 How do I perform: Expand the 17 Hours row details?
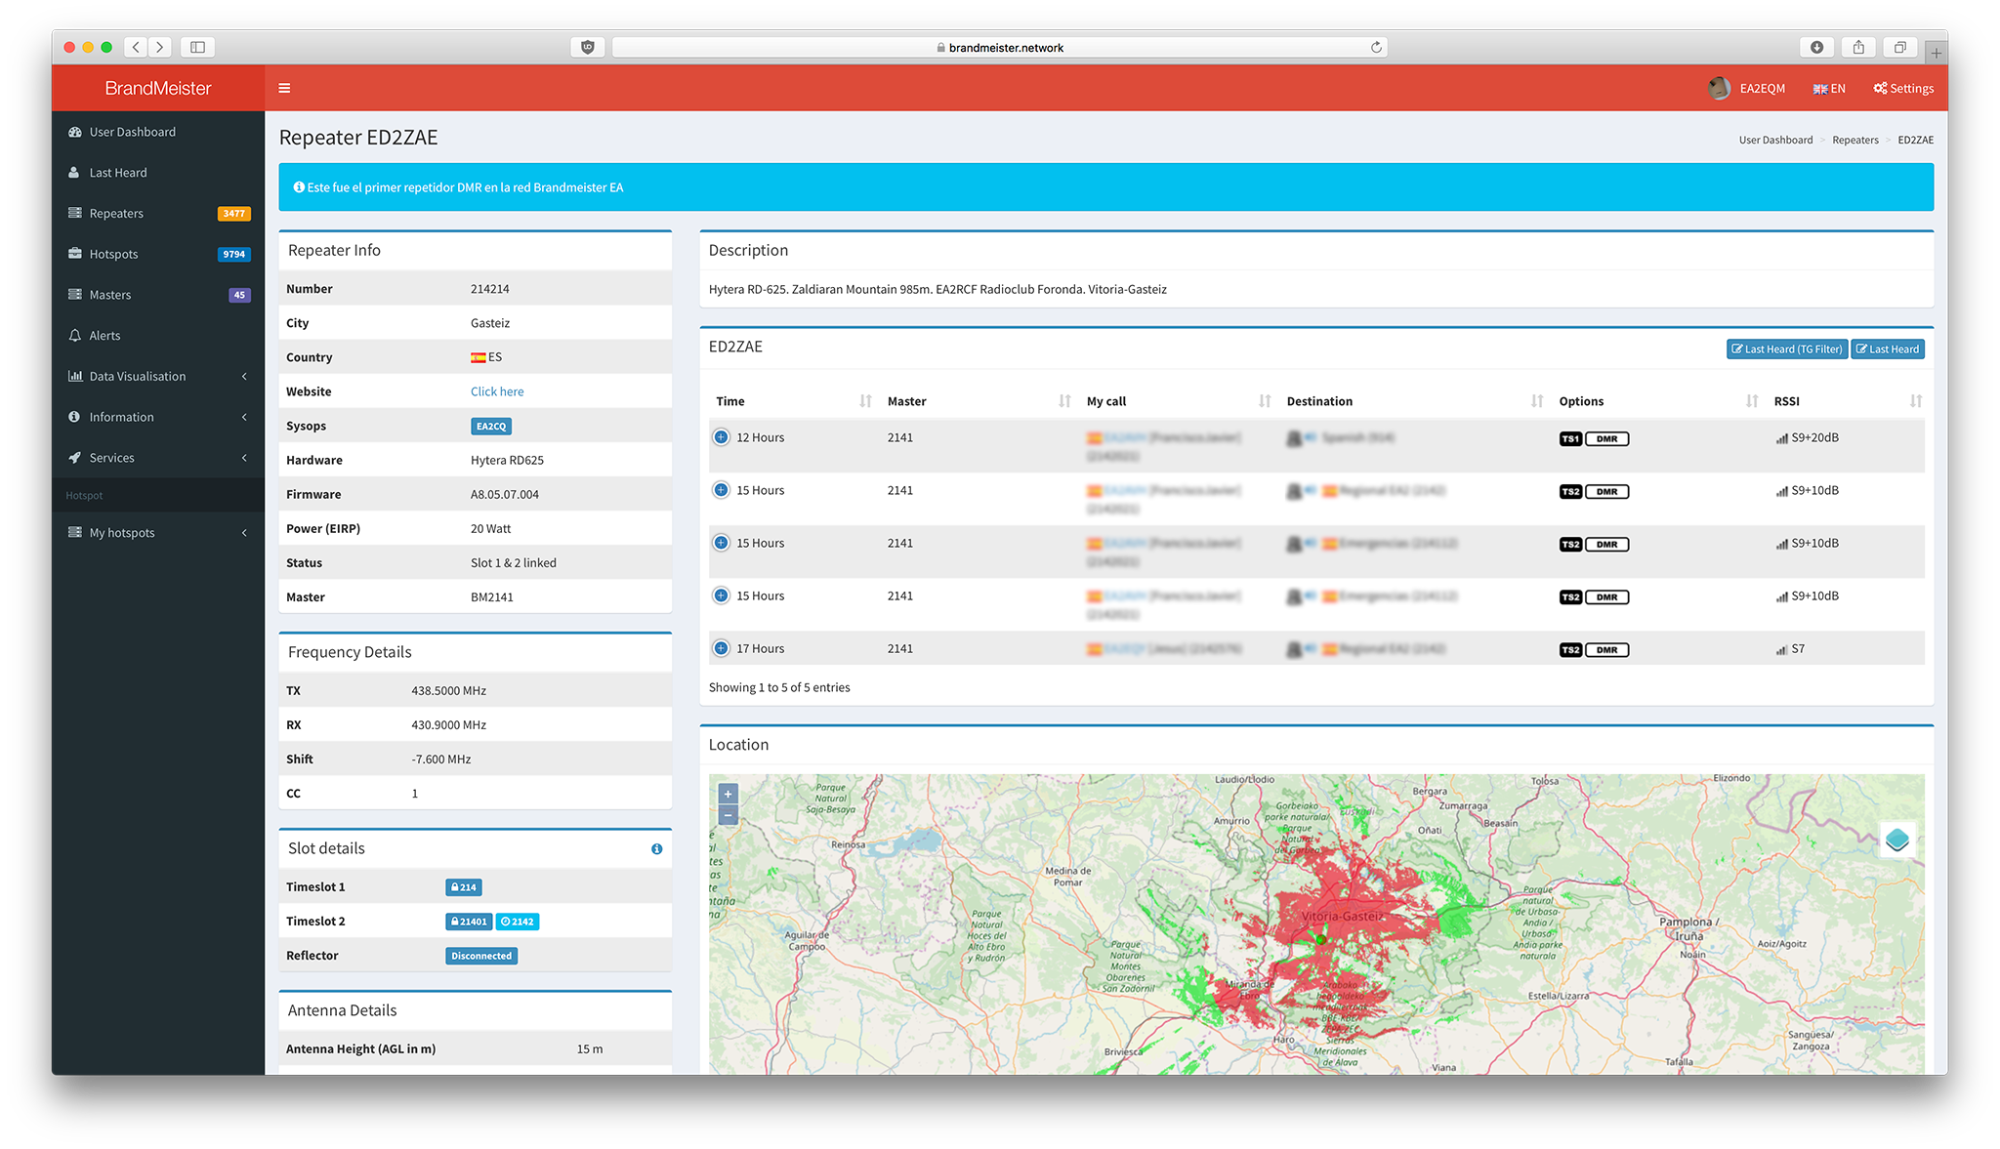[x=721, y=648]
